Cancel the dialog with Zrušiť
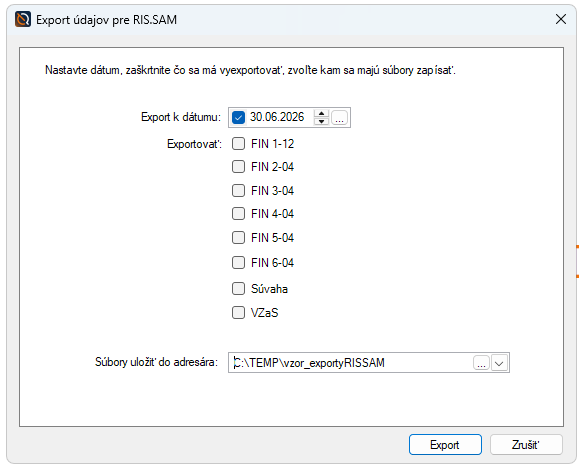579x465 pixels. (526, 445)
